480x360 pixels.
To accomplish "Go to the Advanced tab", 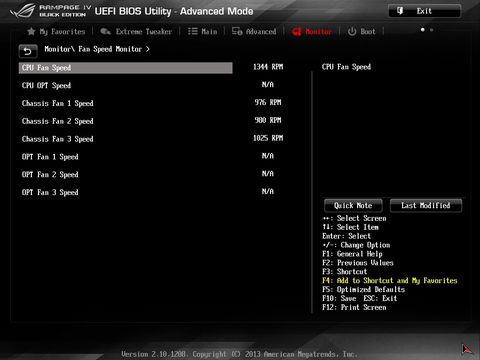I will [x=254, y=32].
